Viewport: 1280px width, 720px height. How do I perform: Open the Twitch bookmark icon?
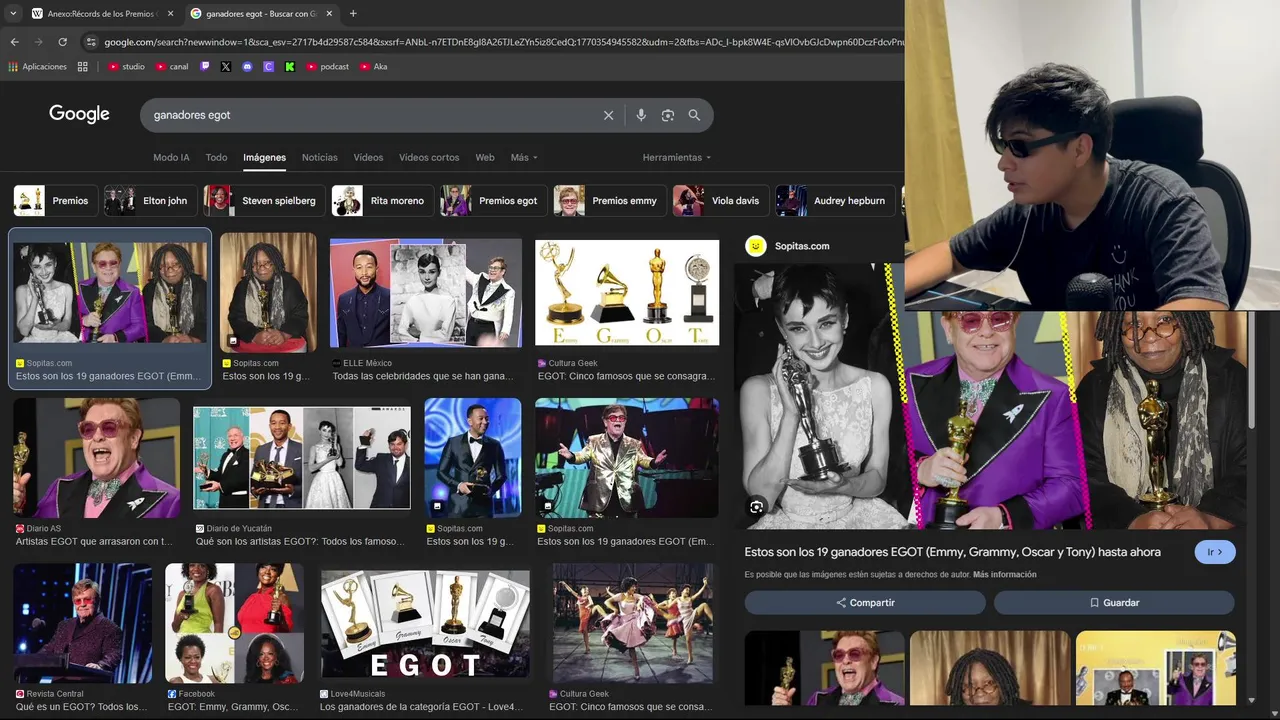coord(205,67)
